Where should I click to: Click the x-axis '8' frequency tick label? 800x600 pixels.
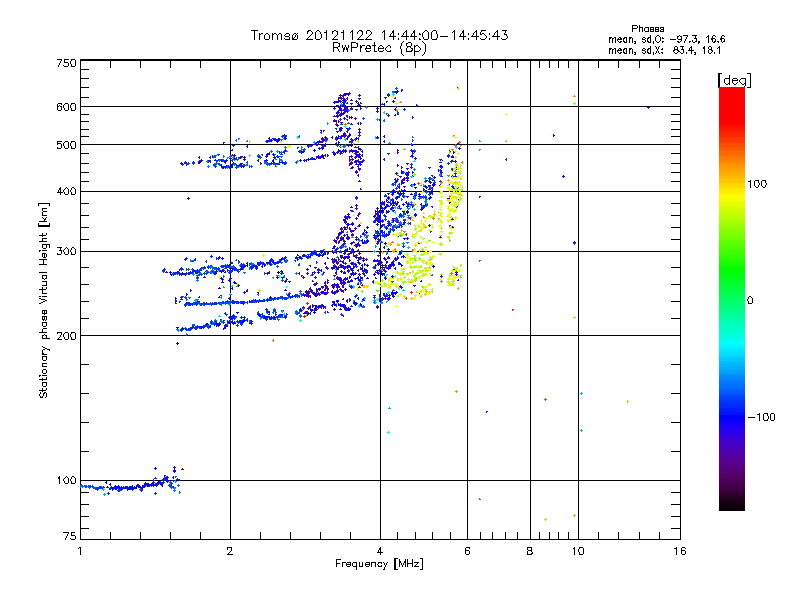[530, 551]
